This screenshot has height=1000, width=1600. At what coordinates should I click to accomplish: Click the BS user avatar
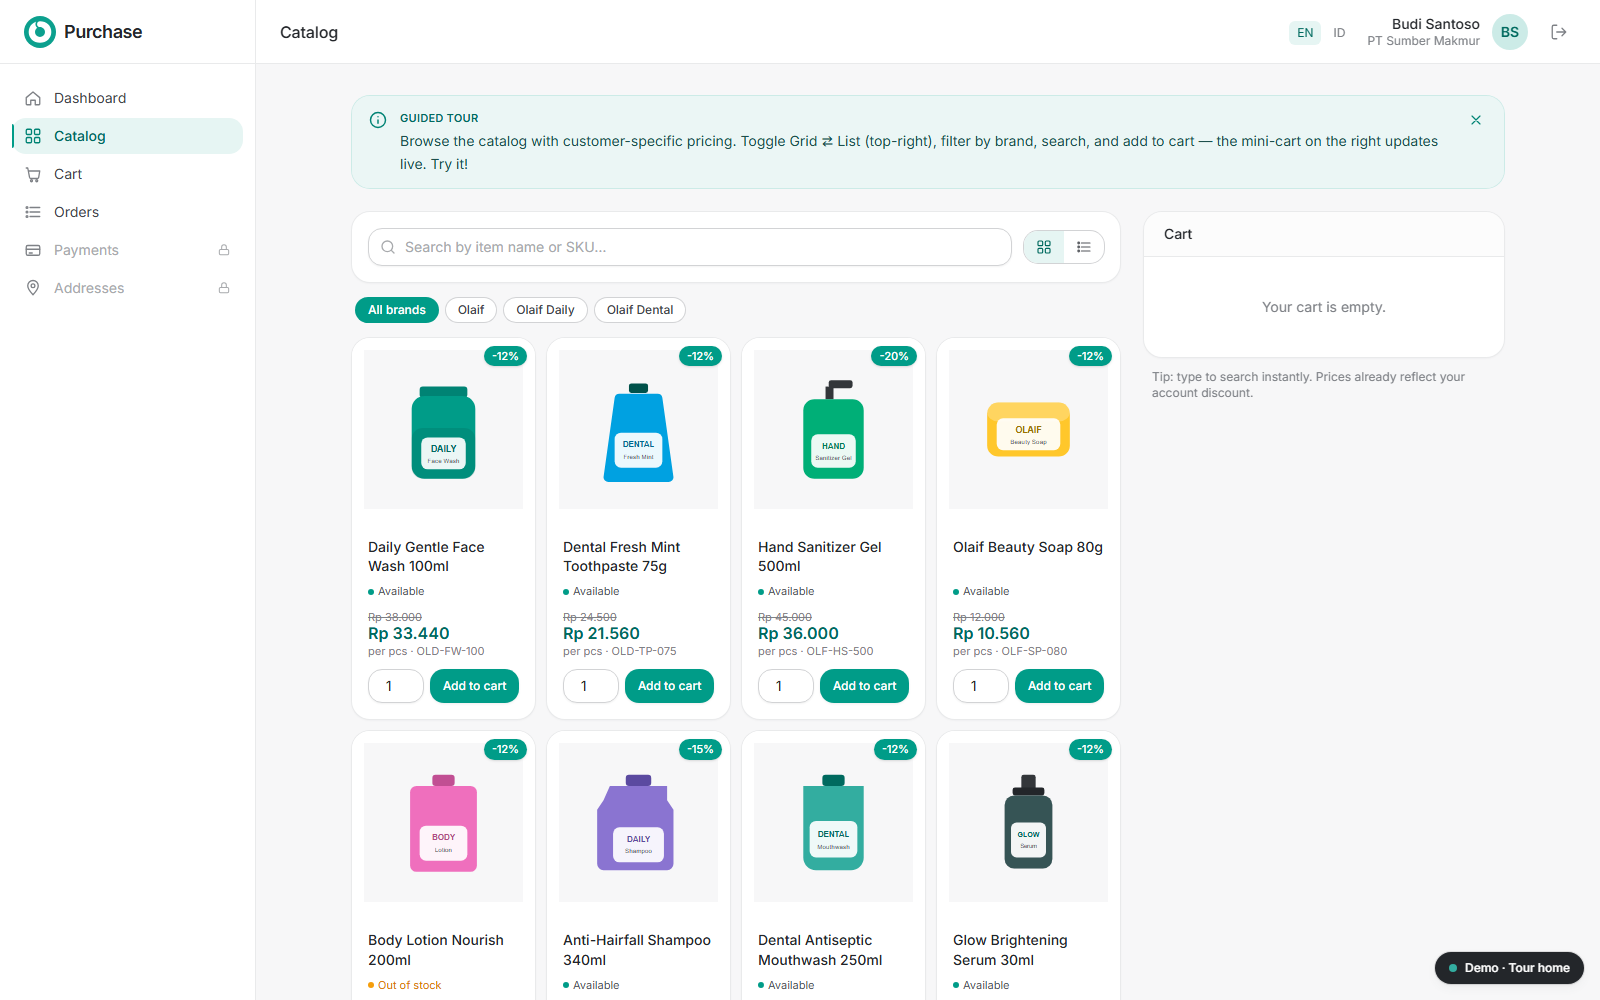(1510, 32)
